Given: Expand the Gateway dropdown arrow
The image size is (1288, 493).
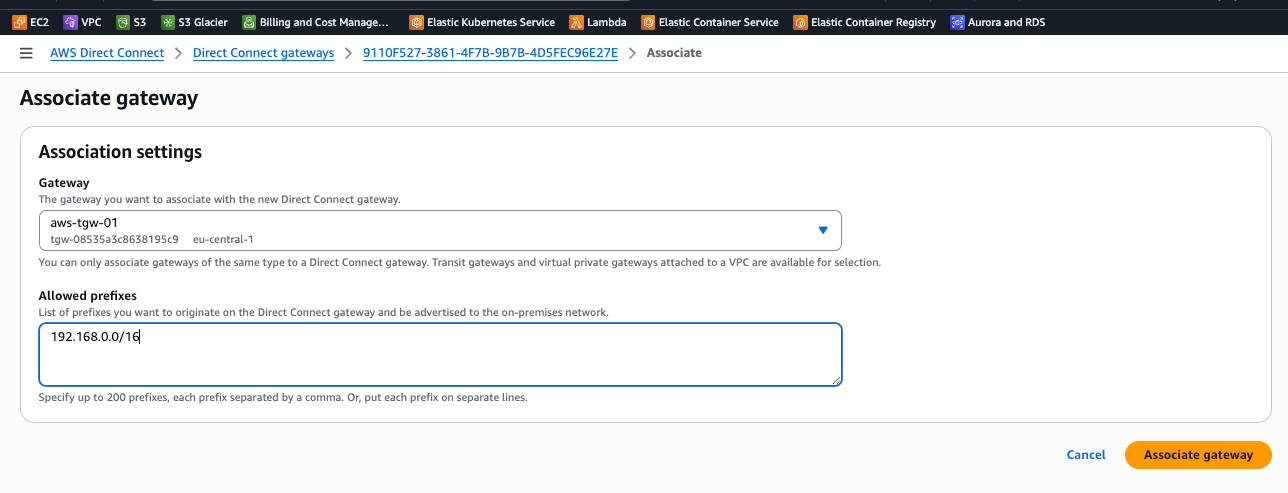Looking at the screenshot, I should pyautogui.click(x=823, y=230).
